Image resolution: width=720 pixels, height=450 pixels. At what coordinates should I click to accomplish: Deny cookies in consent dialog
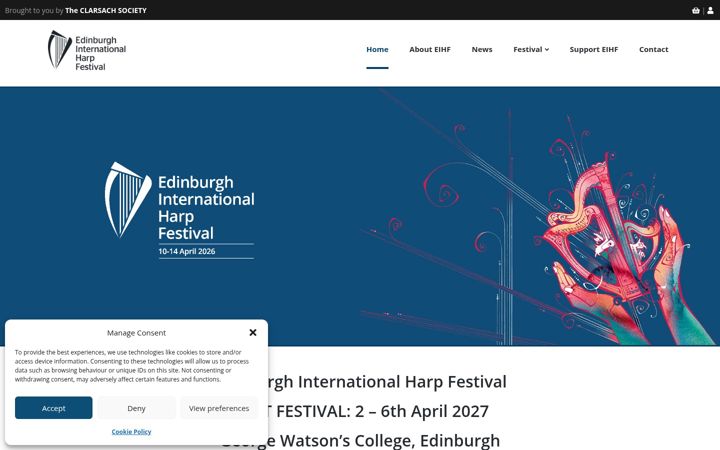pyautogui.click(x=136, y=408)
